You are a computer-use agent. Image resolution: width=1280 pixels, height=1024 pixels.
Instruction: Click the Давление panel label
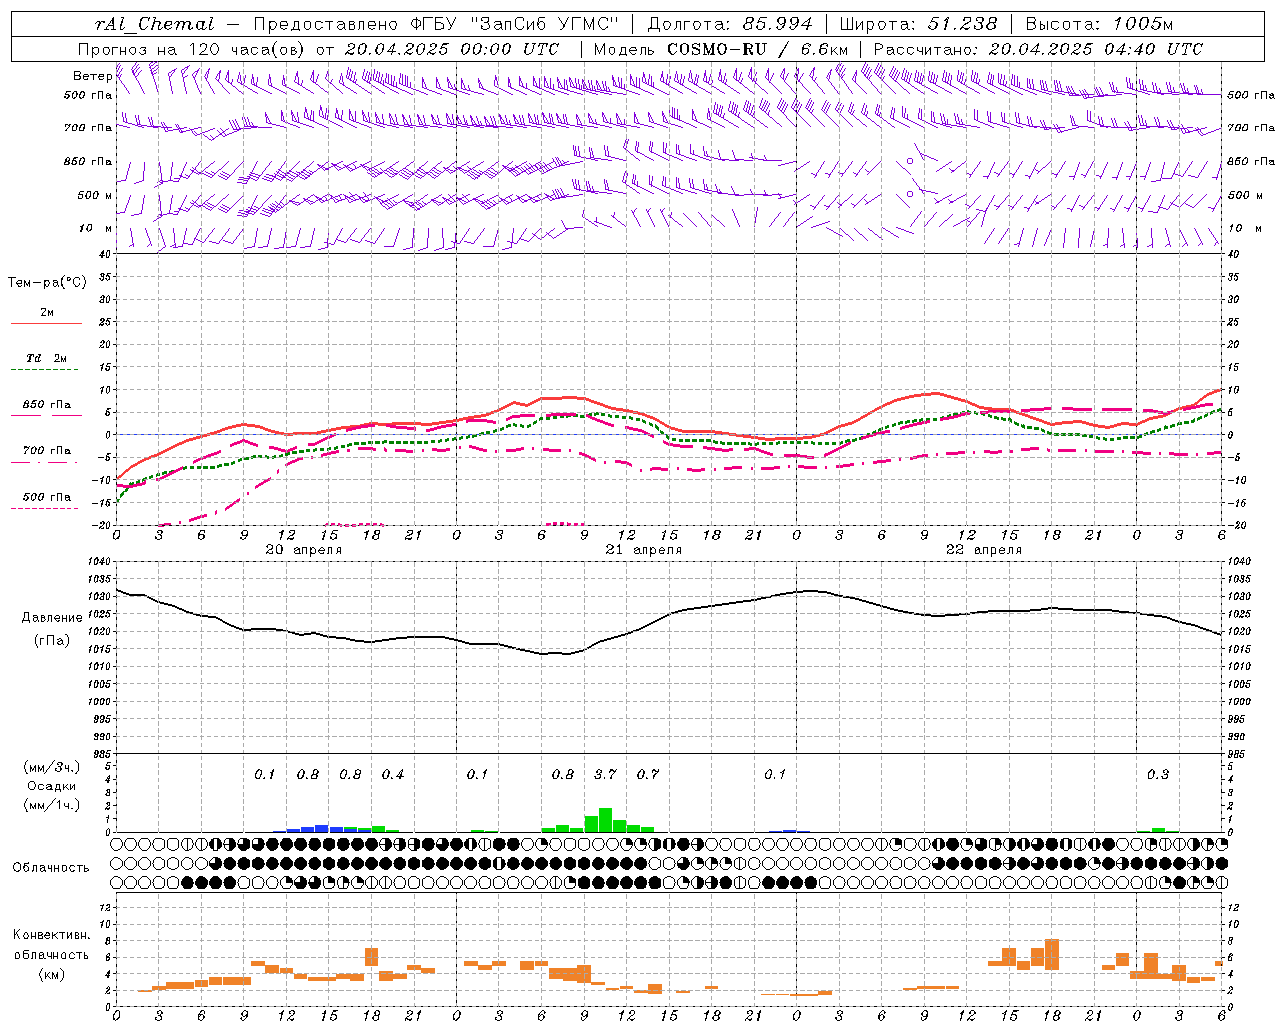52,618
